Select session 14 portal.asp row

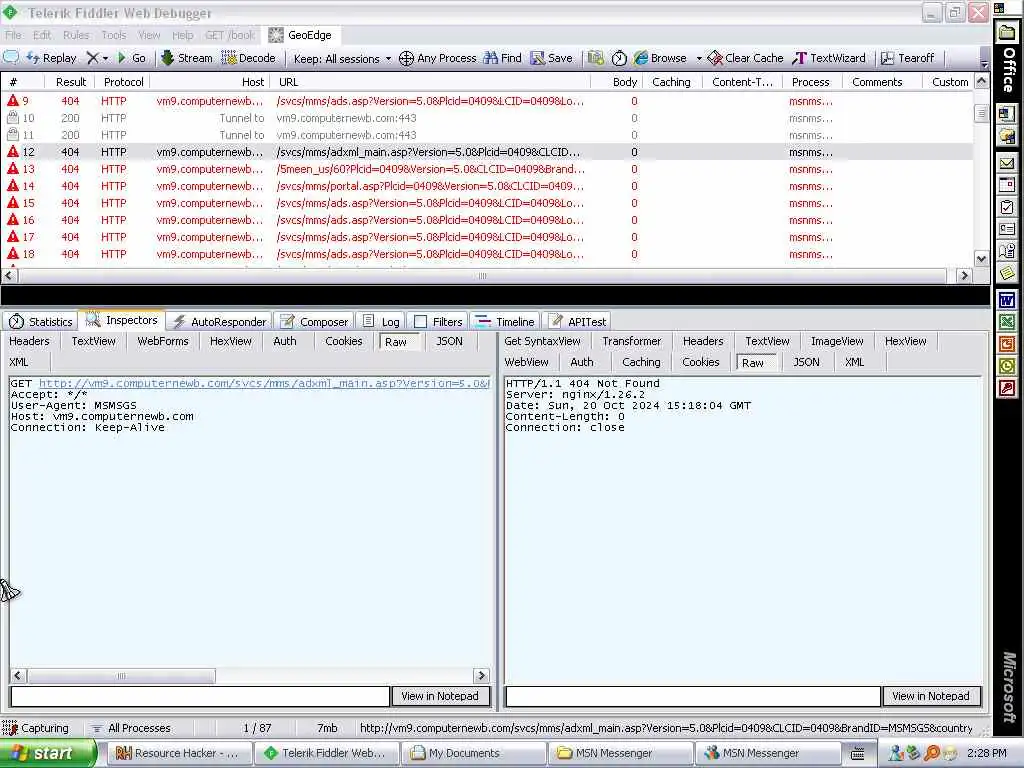click(x=487, y=186)
